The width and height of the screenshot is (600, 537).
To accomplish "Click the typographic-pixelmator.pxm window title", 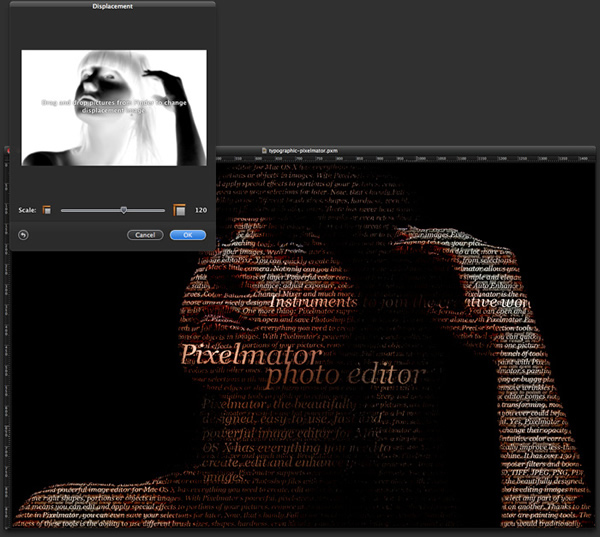I will pyautogui.click(x=303, y=151).
